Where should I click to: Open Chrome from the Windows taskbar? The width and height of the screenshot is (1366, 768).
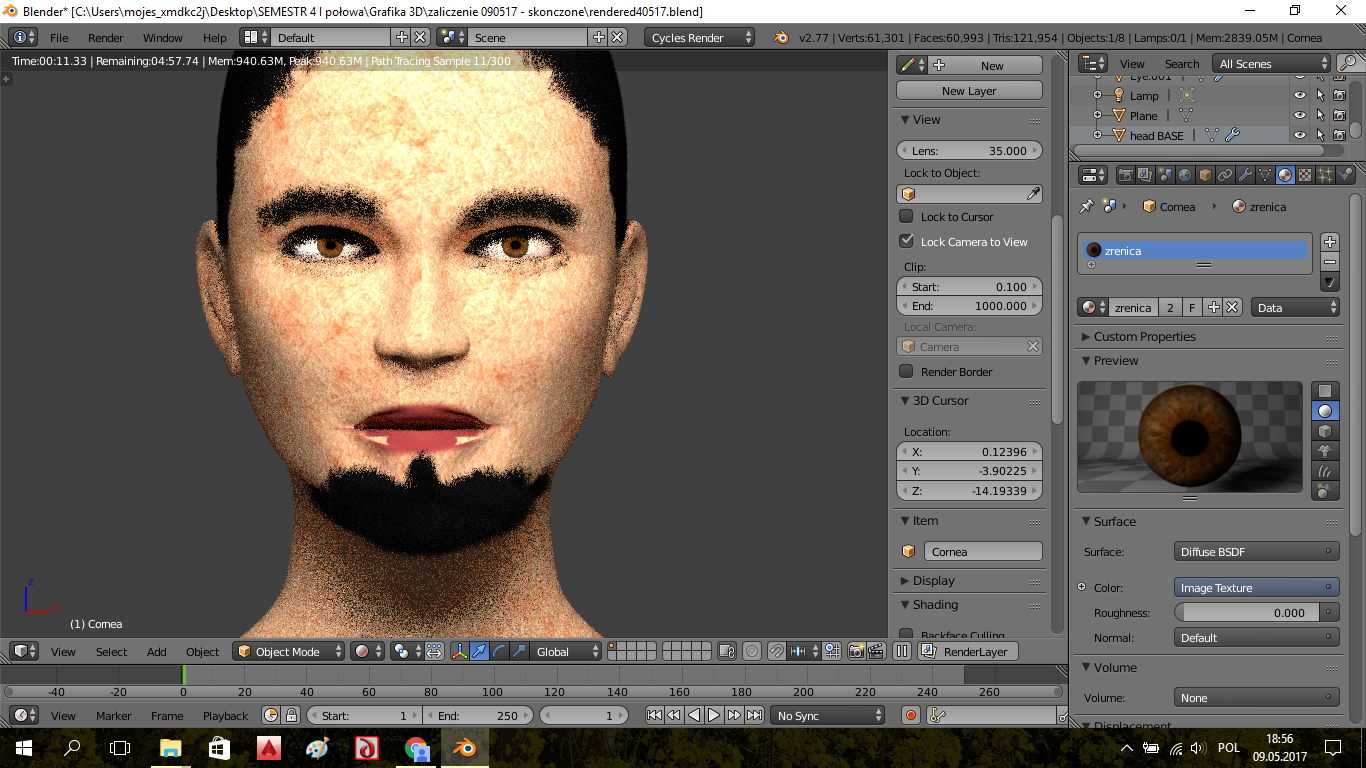point(416,748)
